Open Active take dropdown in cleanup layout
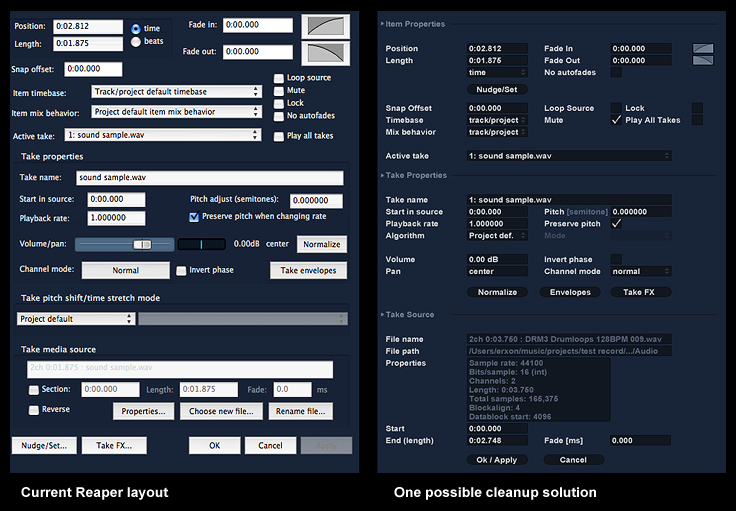 tap(569, 156)
